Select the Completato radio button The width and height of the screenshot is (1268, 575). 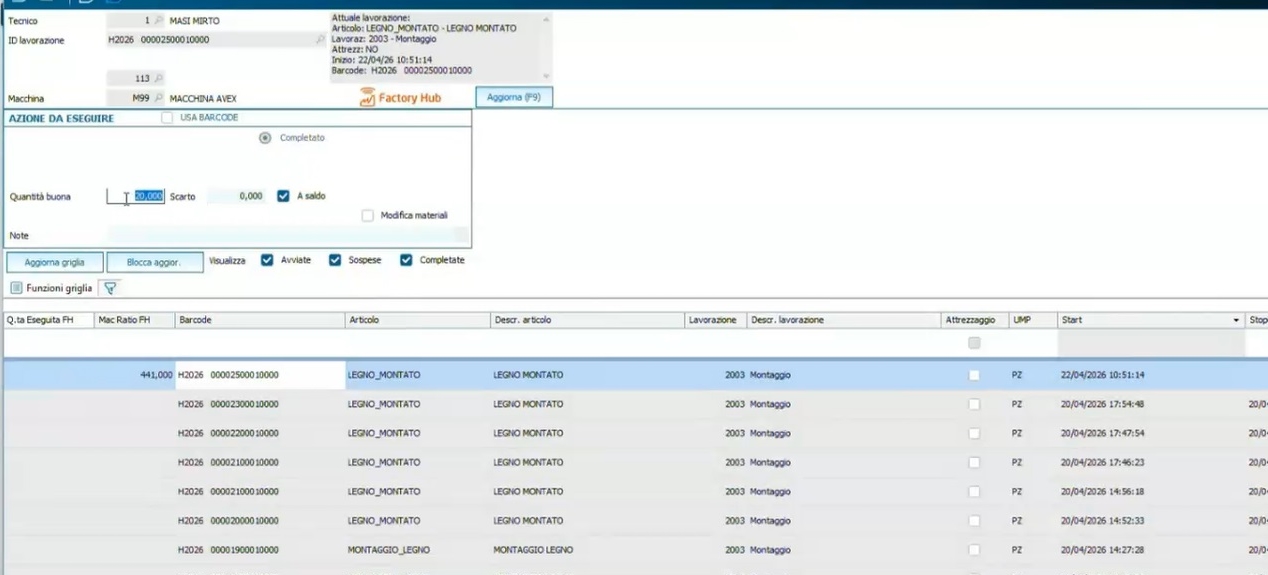pyautogui.click(x=265, y=138)
